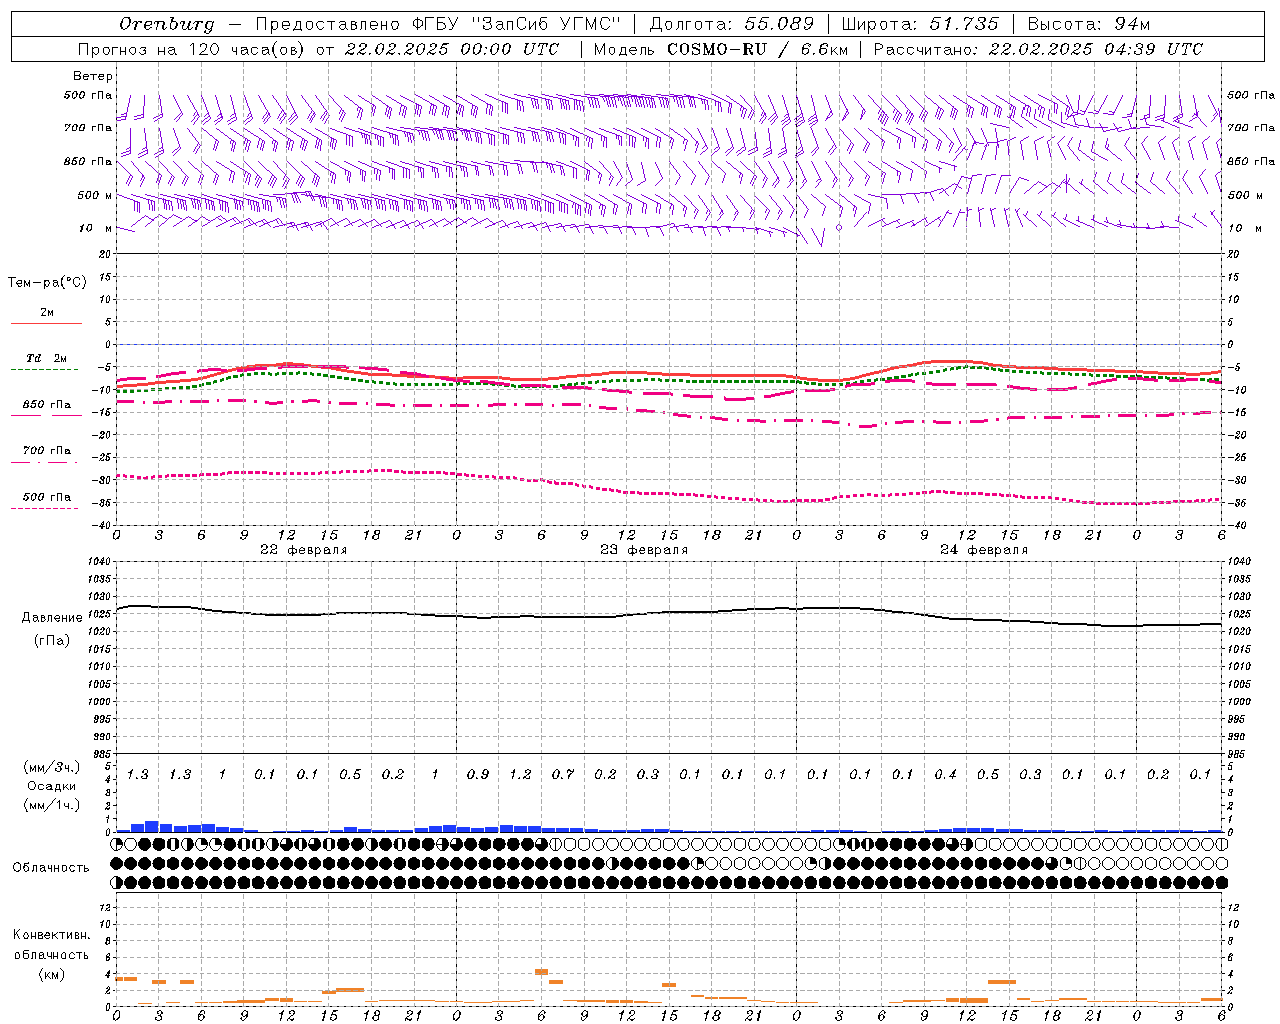The image size is (1280, 1024).
Task: Click the "Конвективн." convective cloud label
Action: (x=52, y=935)
